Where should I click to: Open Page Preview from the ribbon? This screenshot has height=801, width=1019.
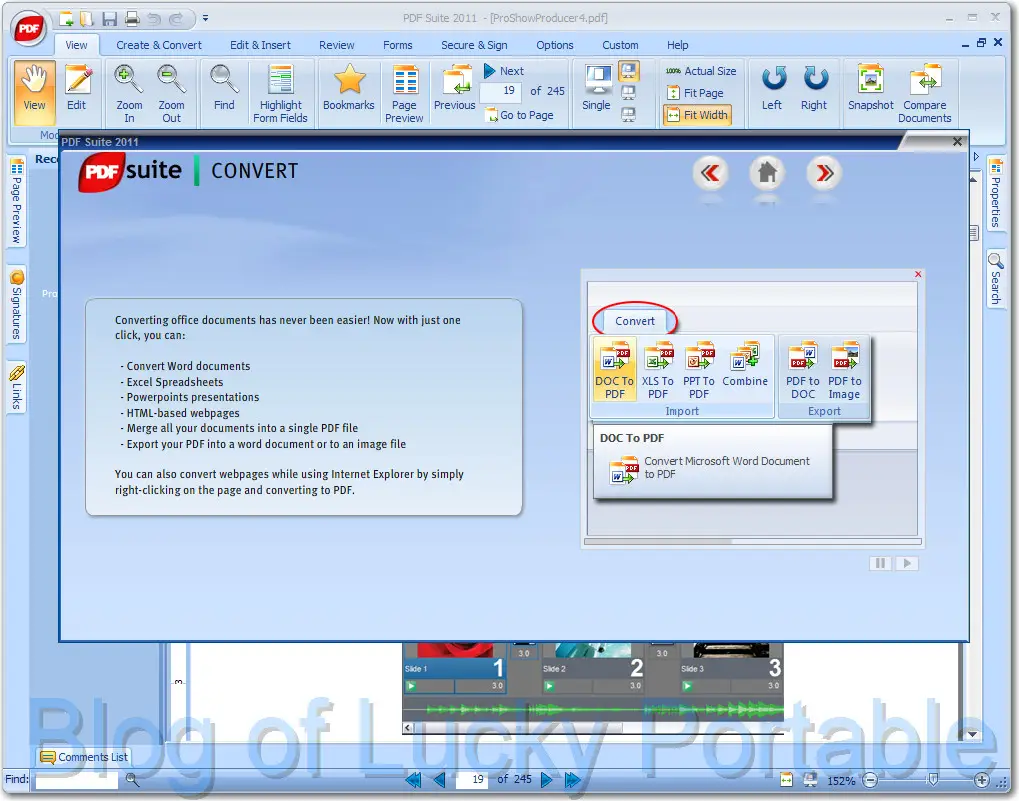point(404,92)
